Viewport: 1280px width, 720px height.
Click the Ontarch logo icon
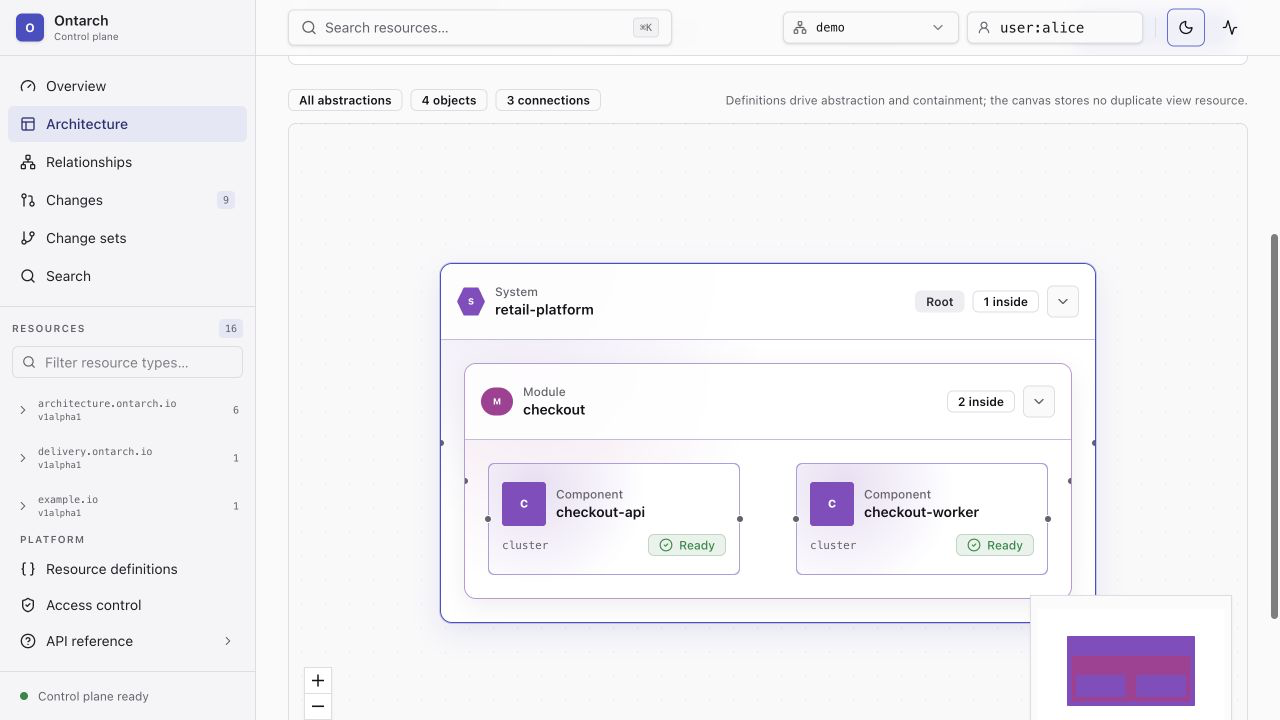click(x=30, y=28)
